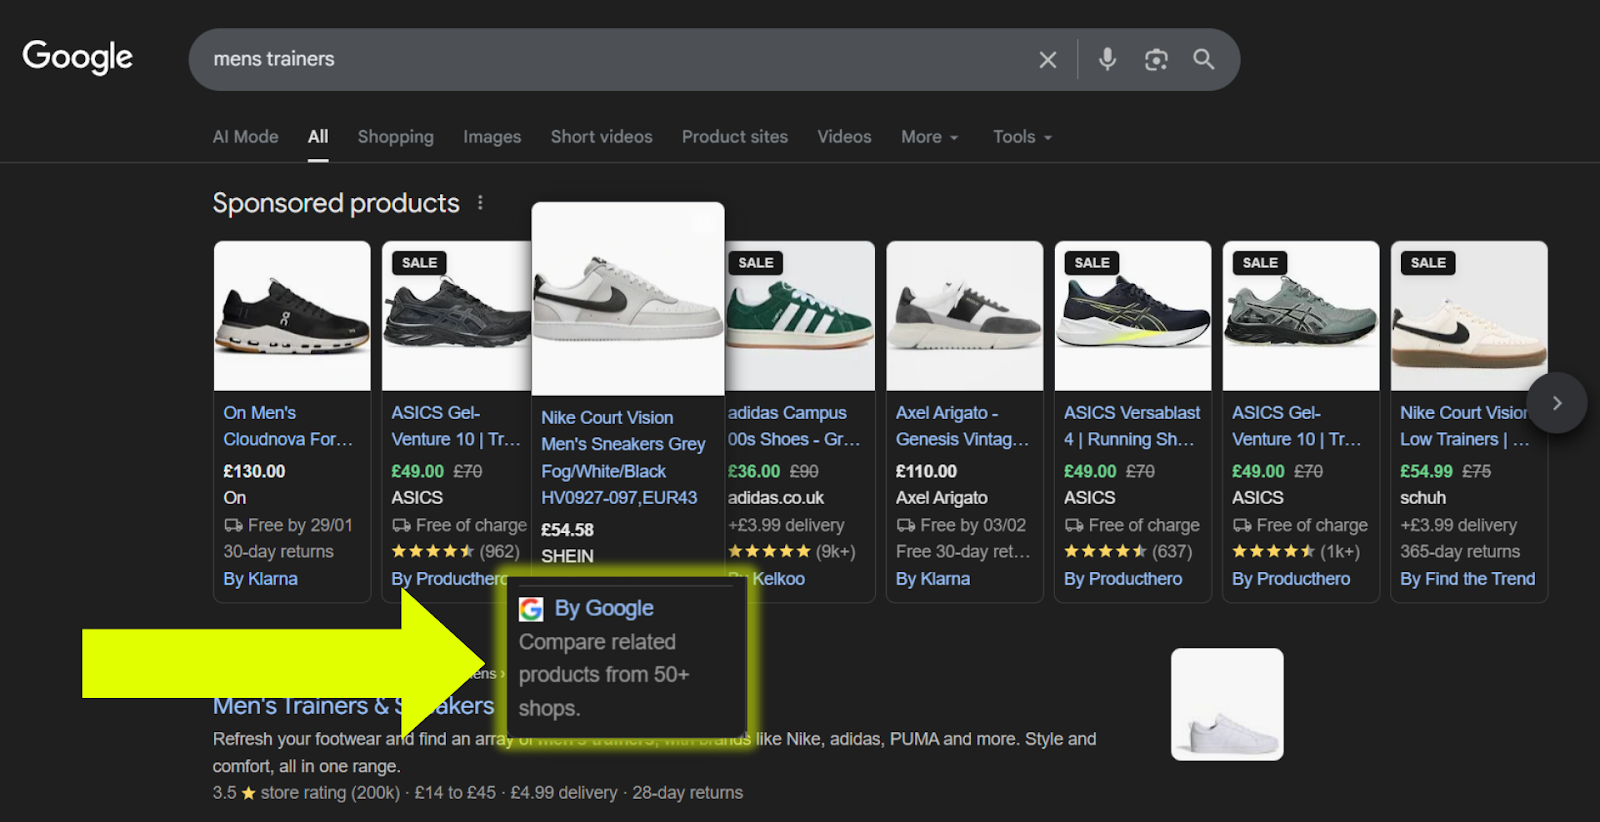
Task: Click the (9k+) star rating
Action: tap(792, 552)
